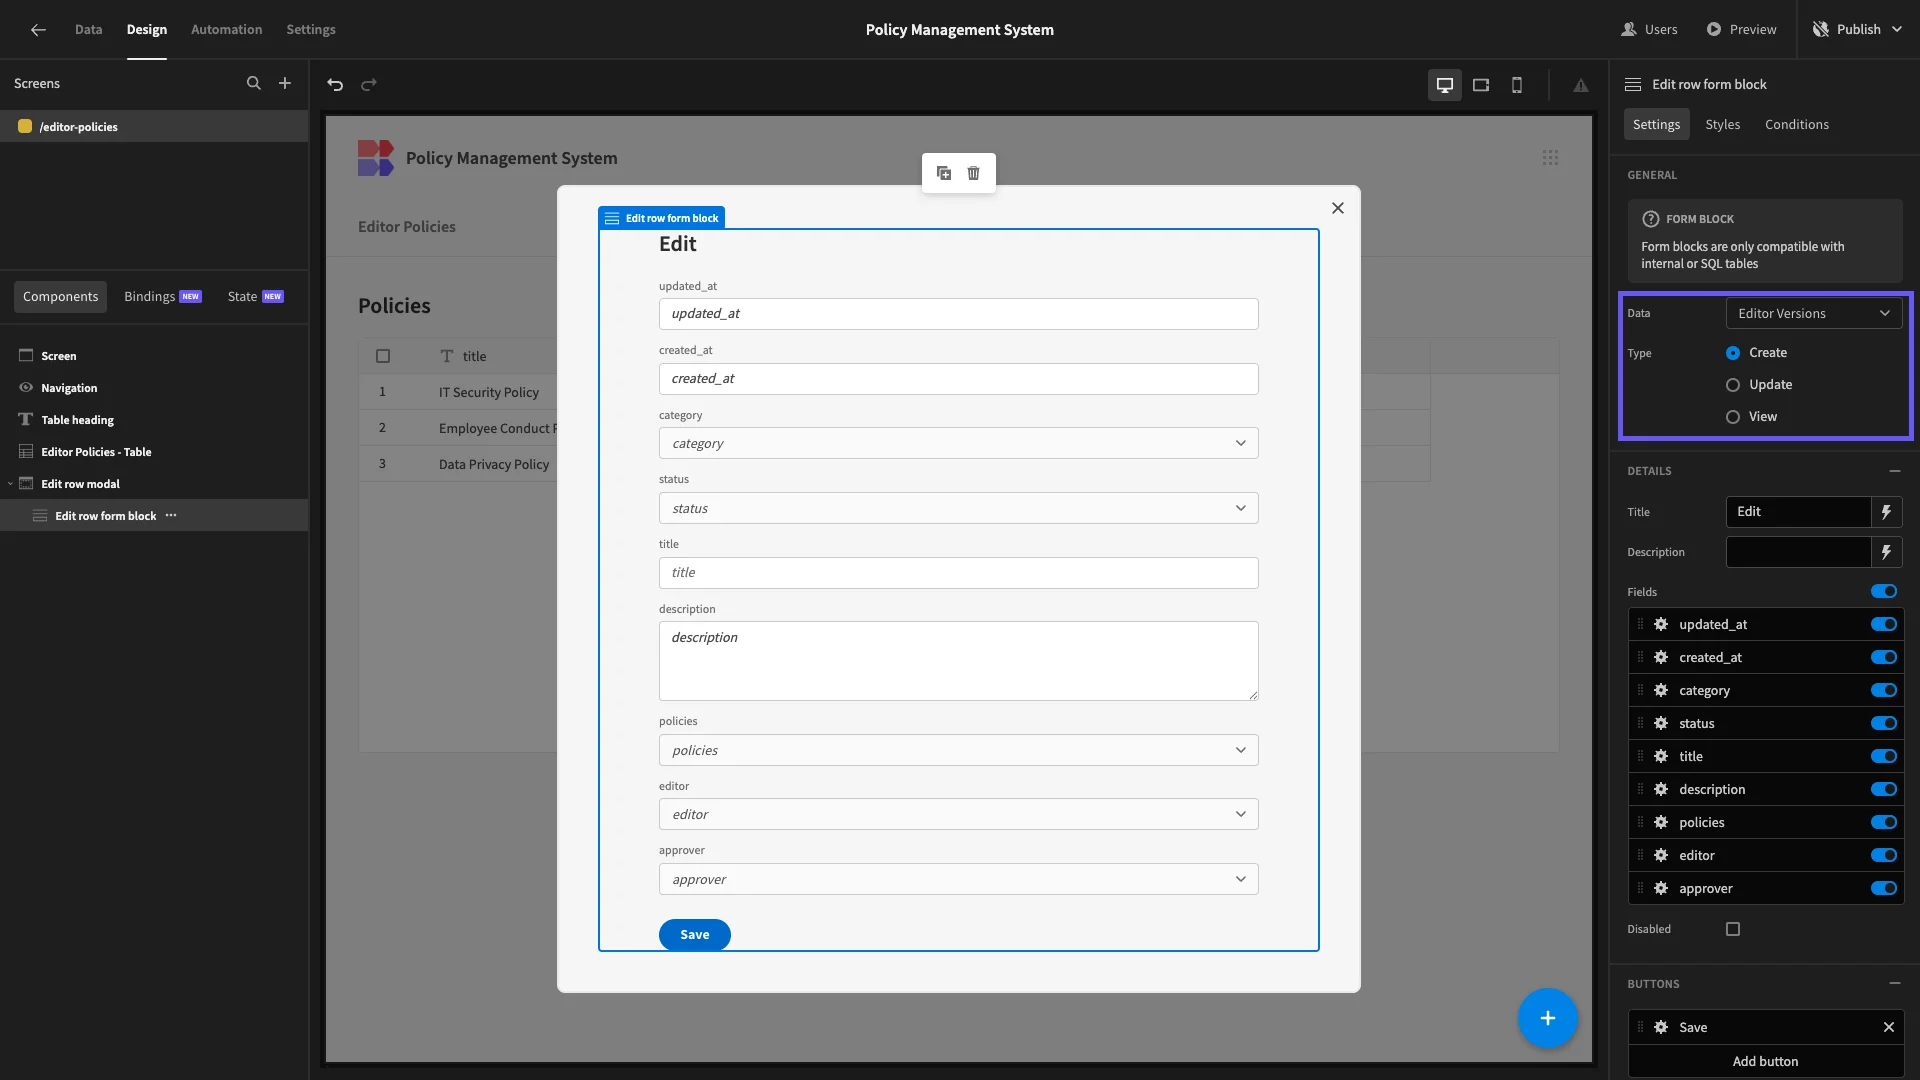Open search screens magnifier icon
Screen dimensions: 1920x1080
(254, 84)
